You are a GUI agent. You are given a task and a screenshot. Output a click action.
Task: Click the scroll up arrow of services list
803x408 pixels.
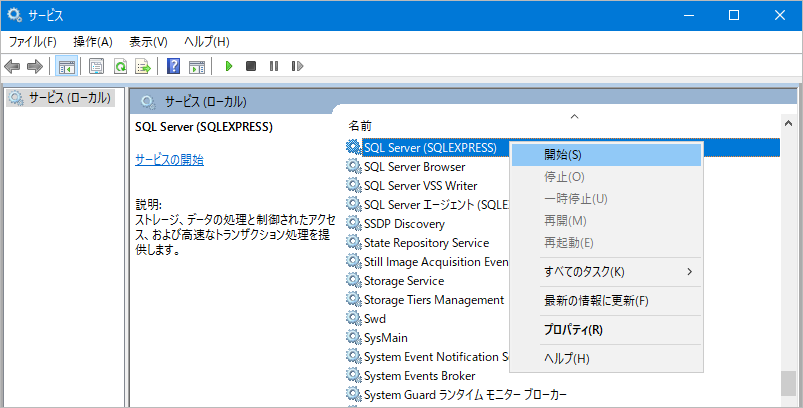pyautogui.click(x=788, y=123)
